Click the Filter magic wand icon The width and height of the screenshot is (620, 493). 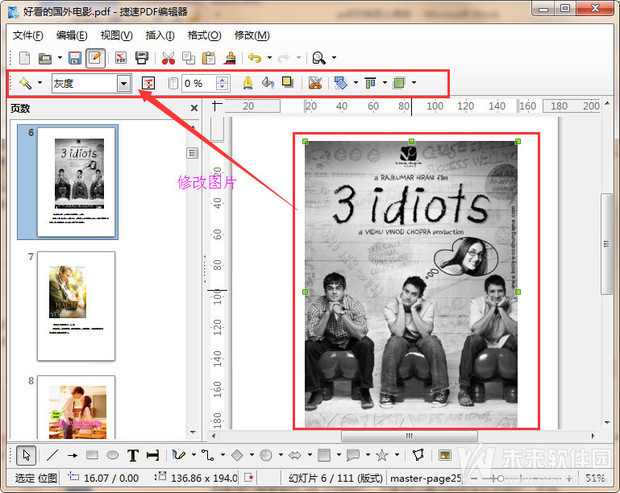[25, 83]
